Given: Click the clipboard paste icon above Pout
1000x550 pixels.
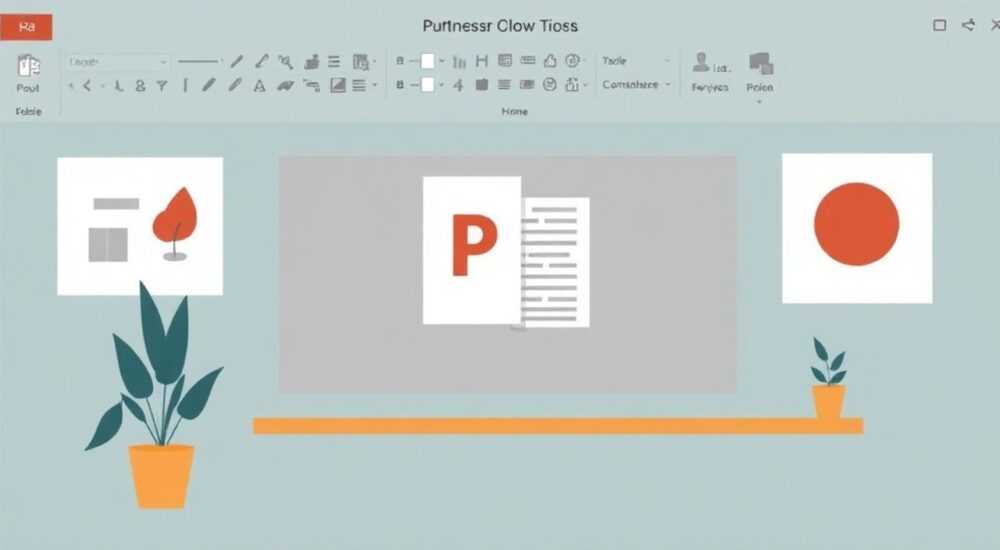Looking at the screenshot, I should pos(28,66).
